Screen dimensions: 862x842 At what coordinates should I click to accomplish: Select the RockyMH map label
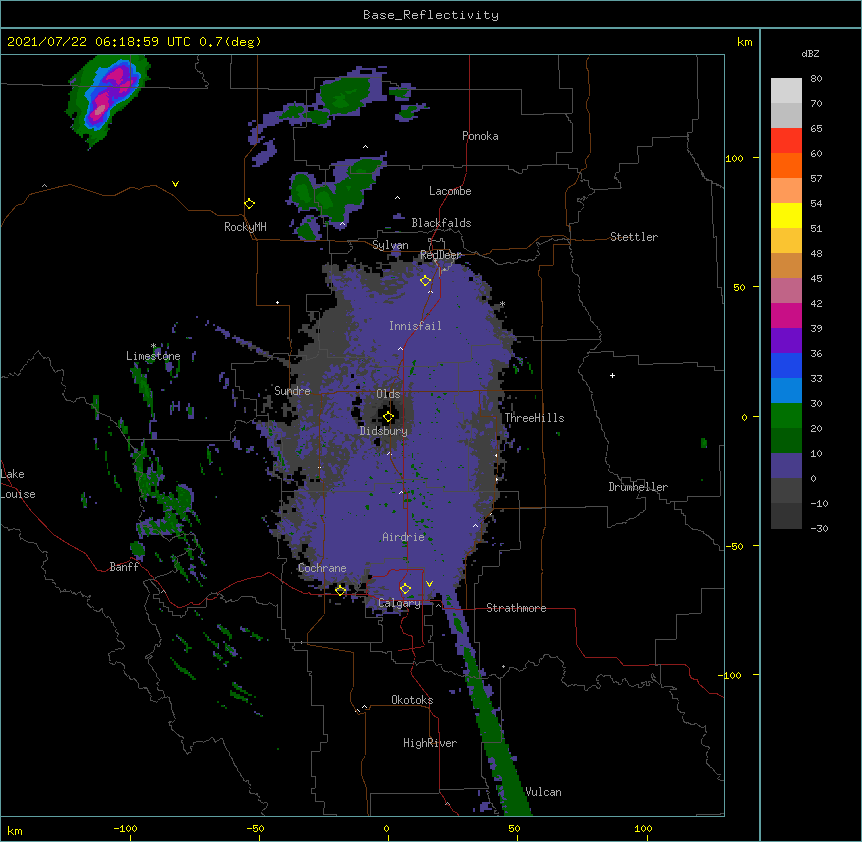245,227
